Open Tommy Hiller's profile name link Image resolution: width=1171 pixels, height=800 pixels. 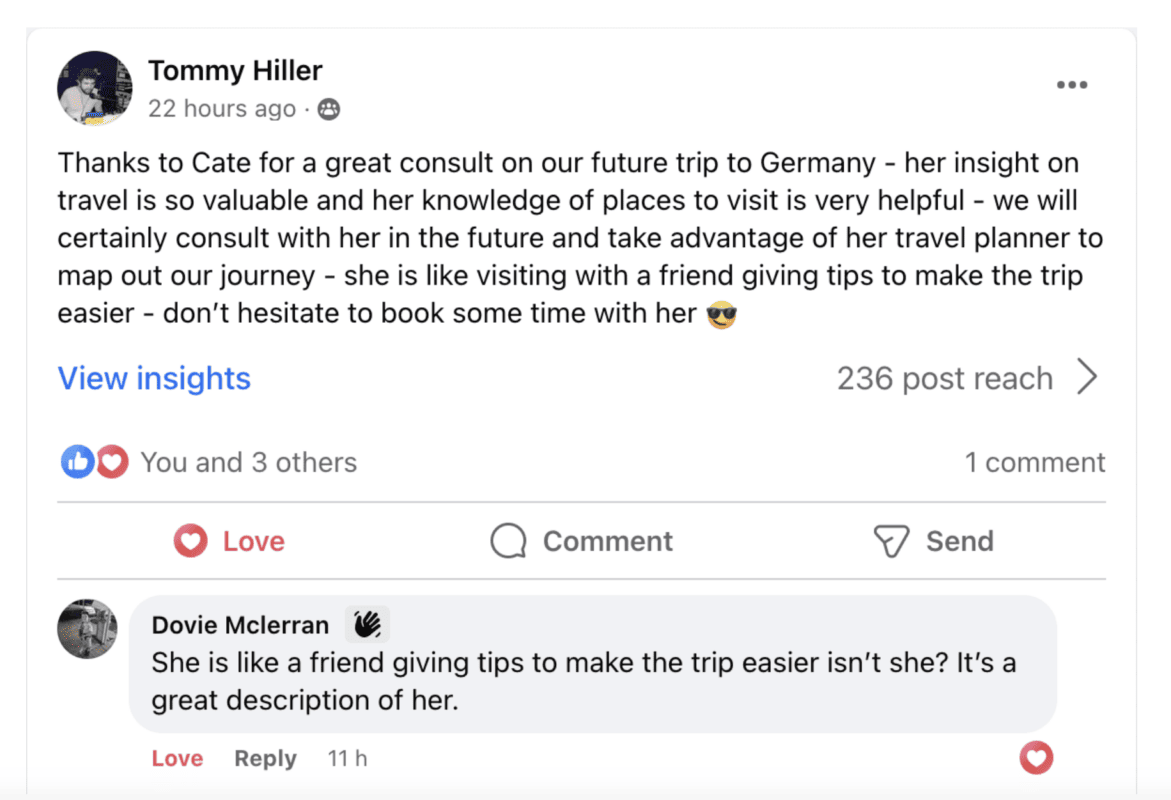235,71
